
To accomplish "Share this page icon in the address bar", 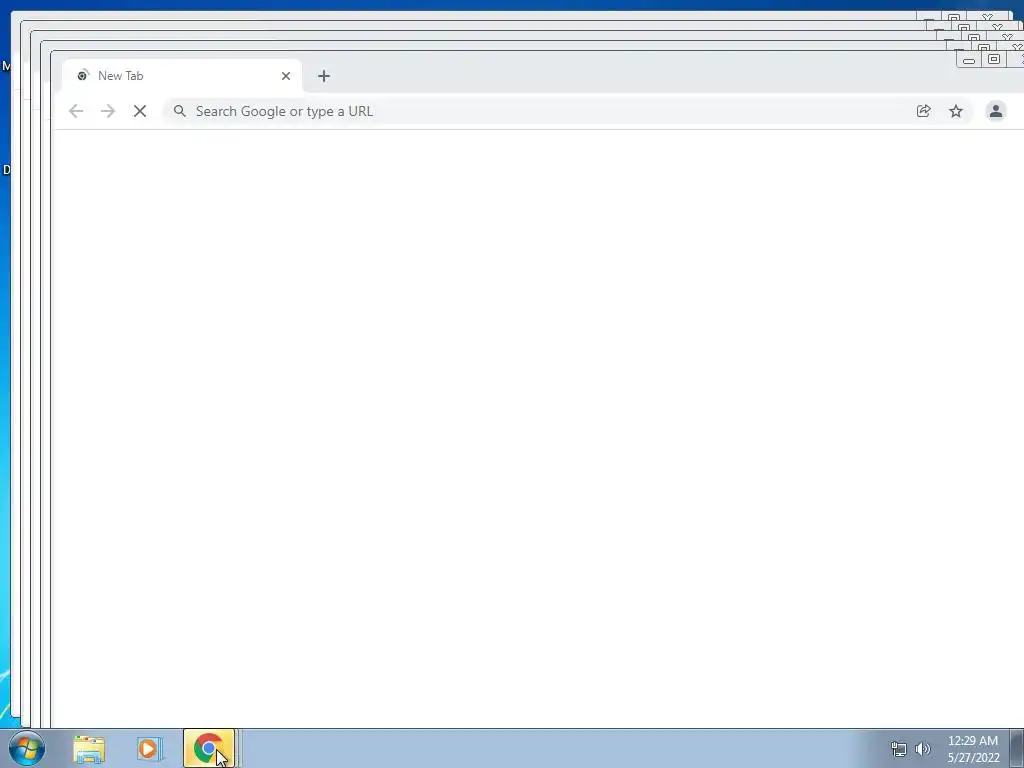I will pos(923,111).
